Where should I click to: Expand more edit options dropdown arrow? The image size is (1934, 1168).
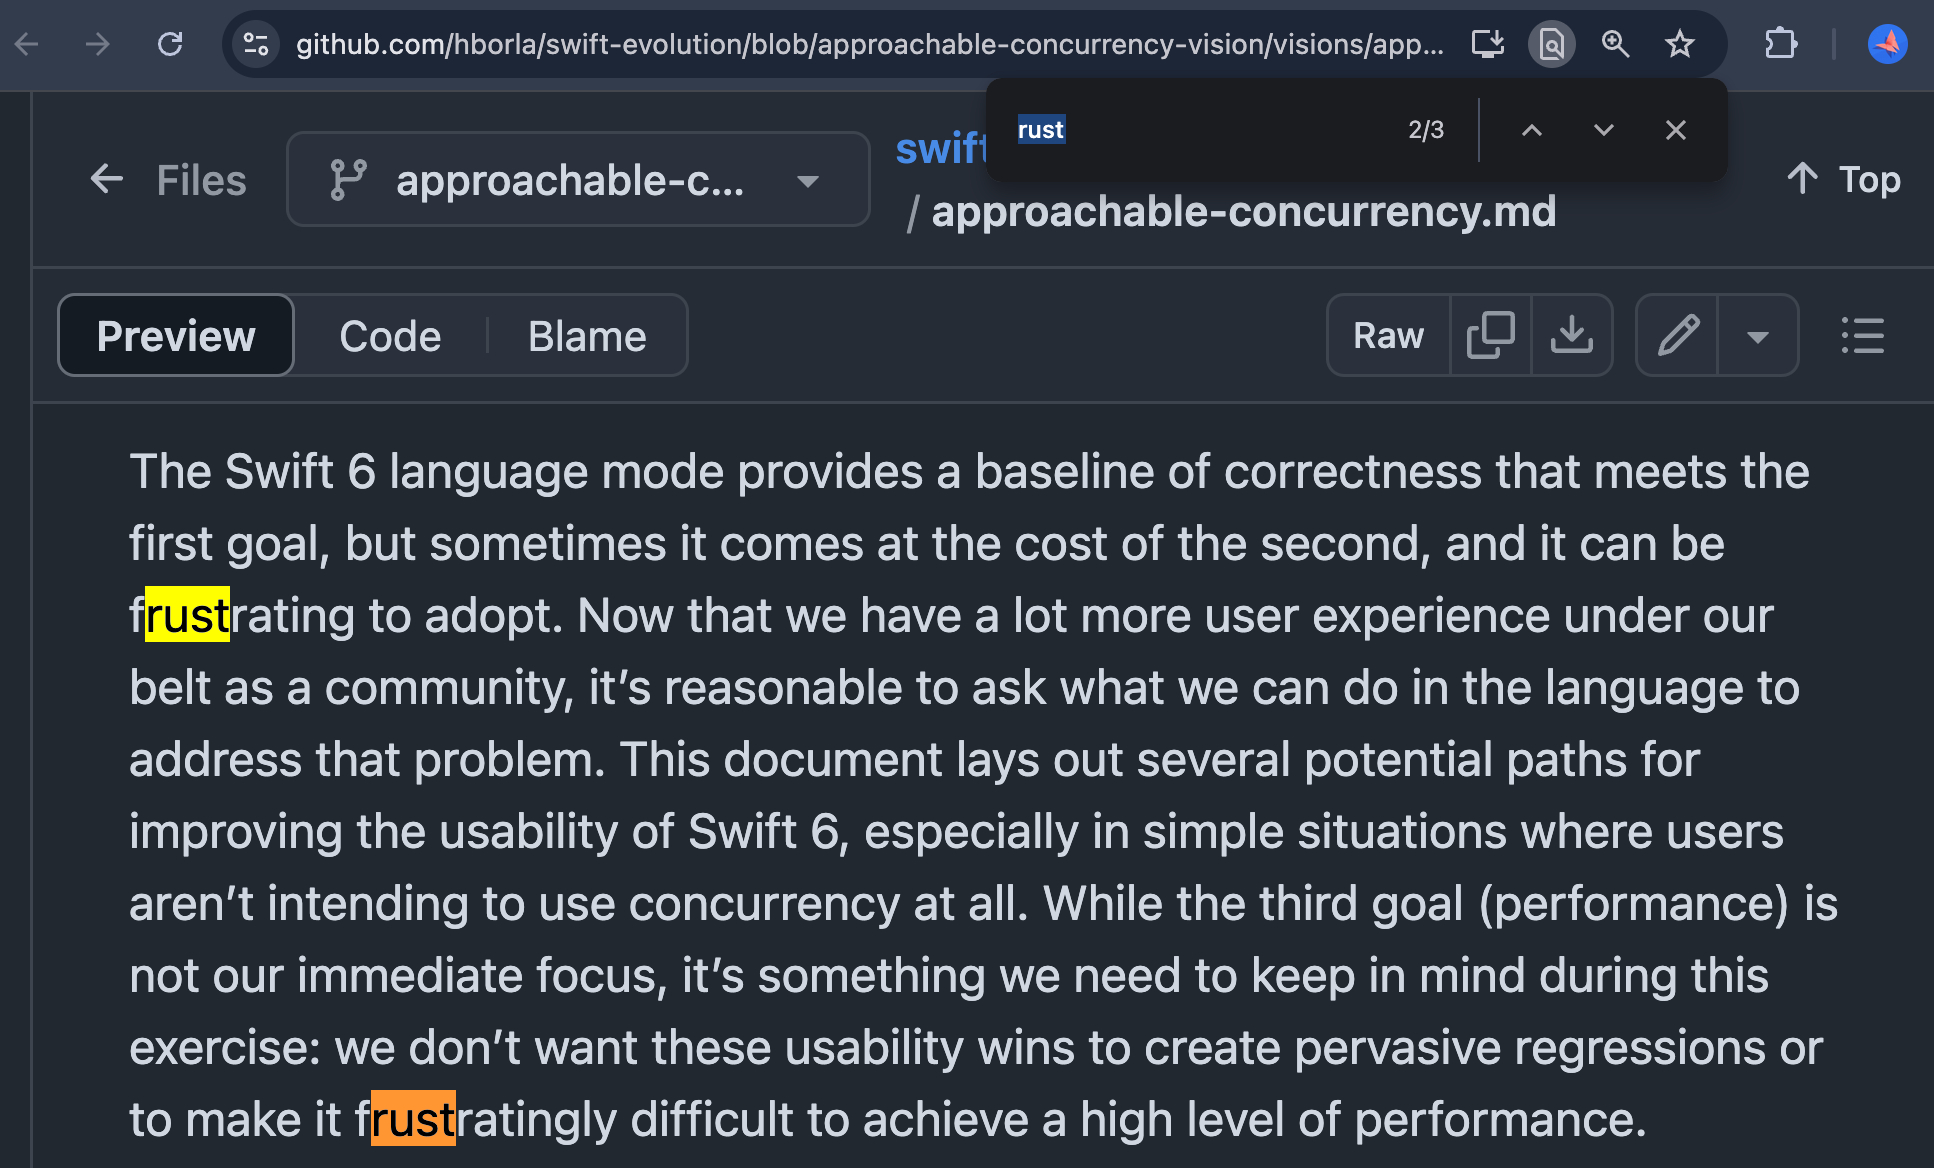click(1757, 336)
